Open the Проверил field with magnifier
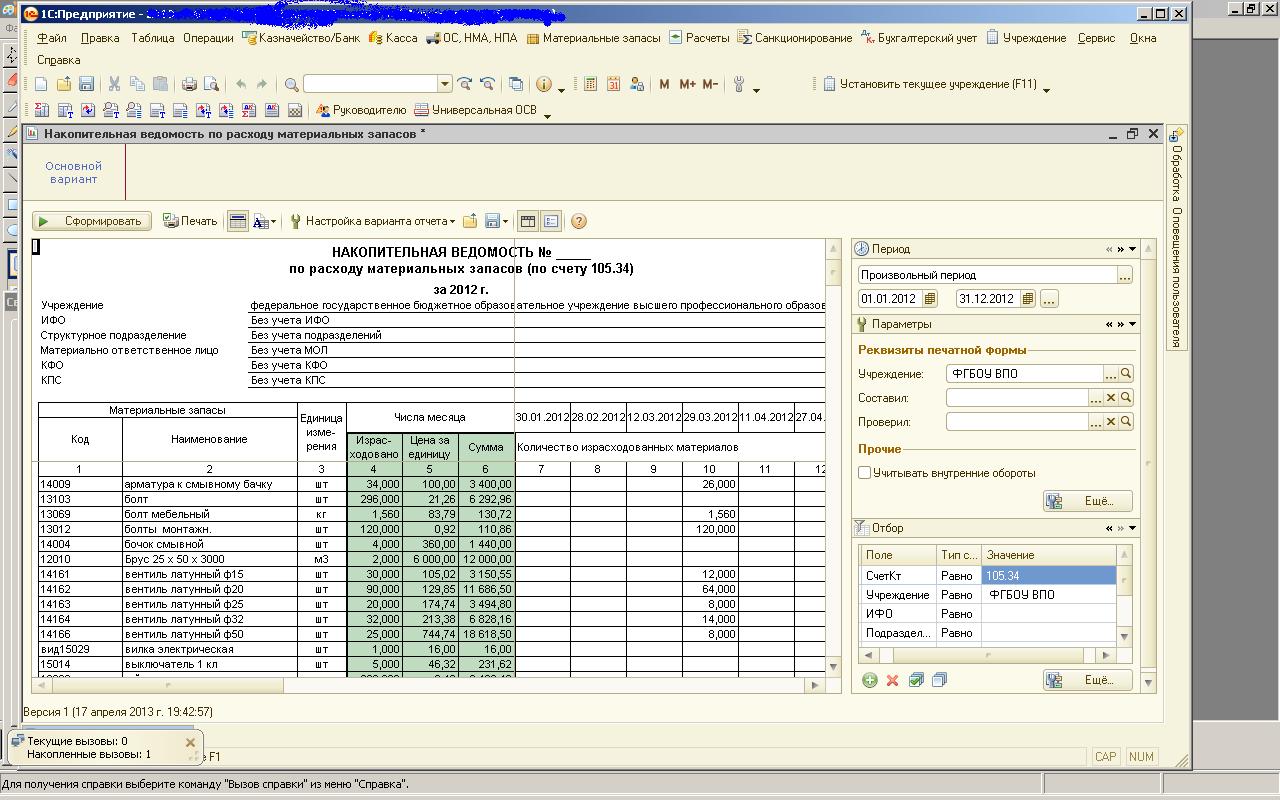The image size is (1280, 800). 1126,422
